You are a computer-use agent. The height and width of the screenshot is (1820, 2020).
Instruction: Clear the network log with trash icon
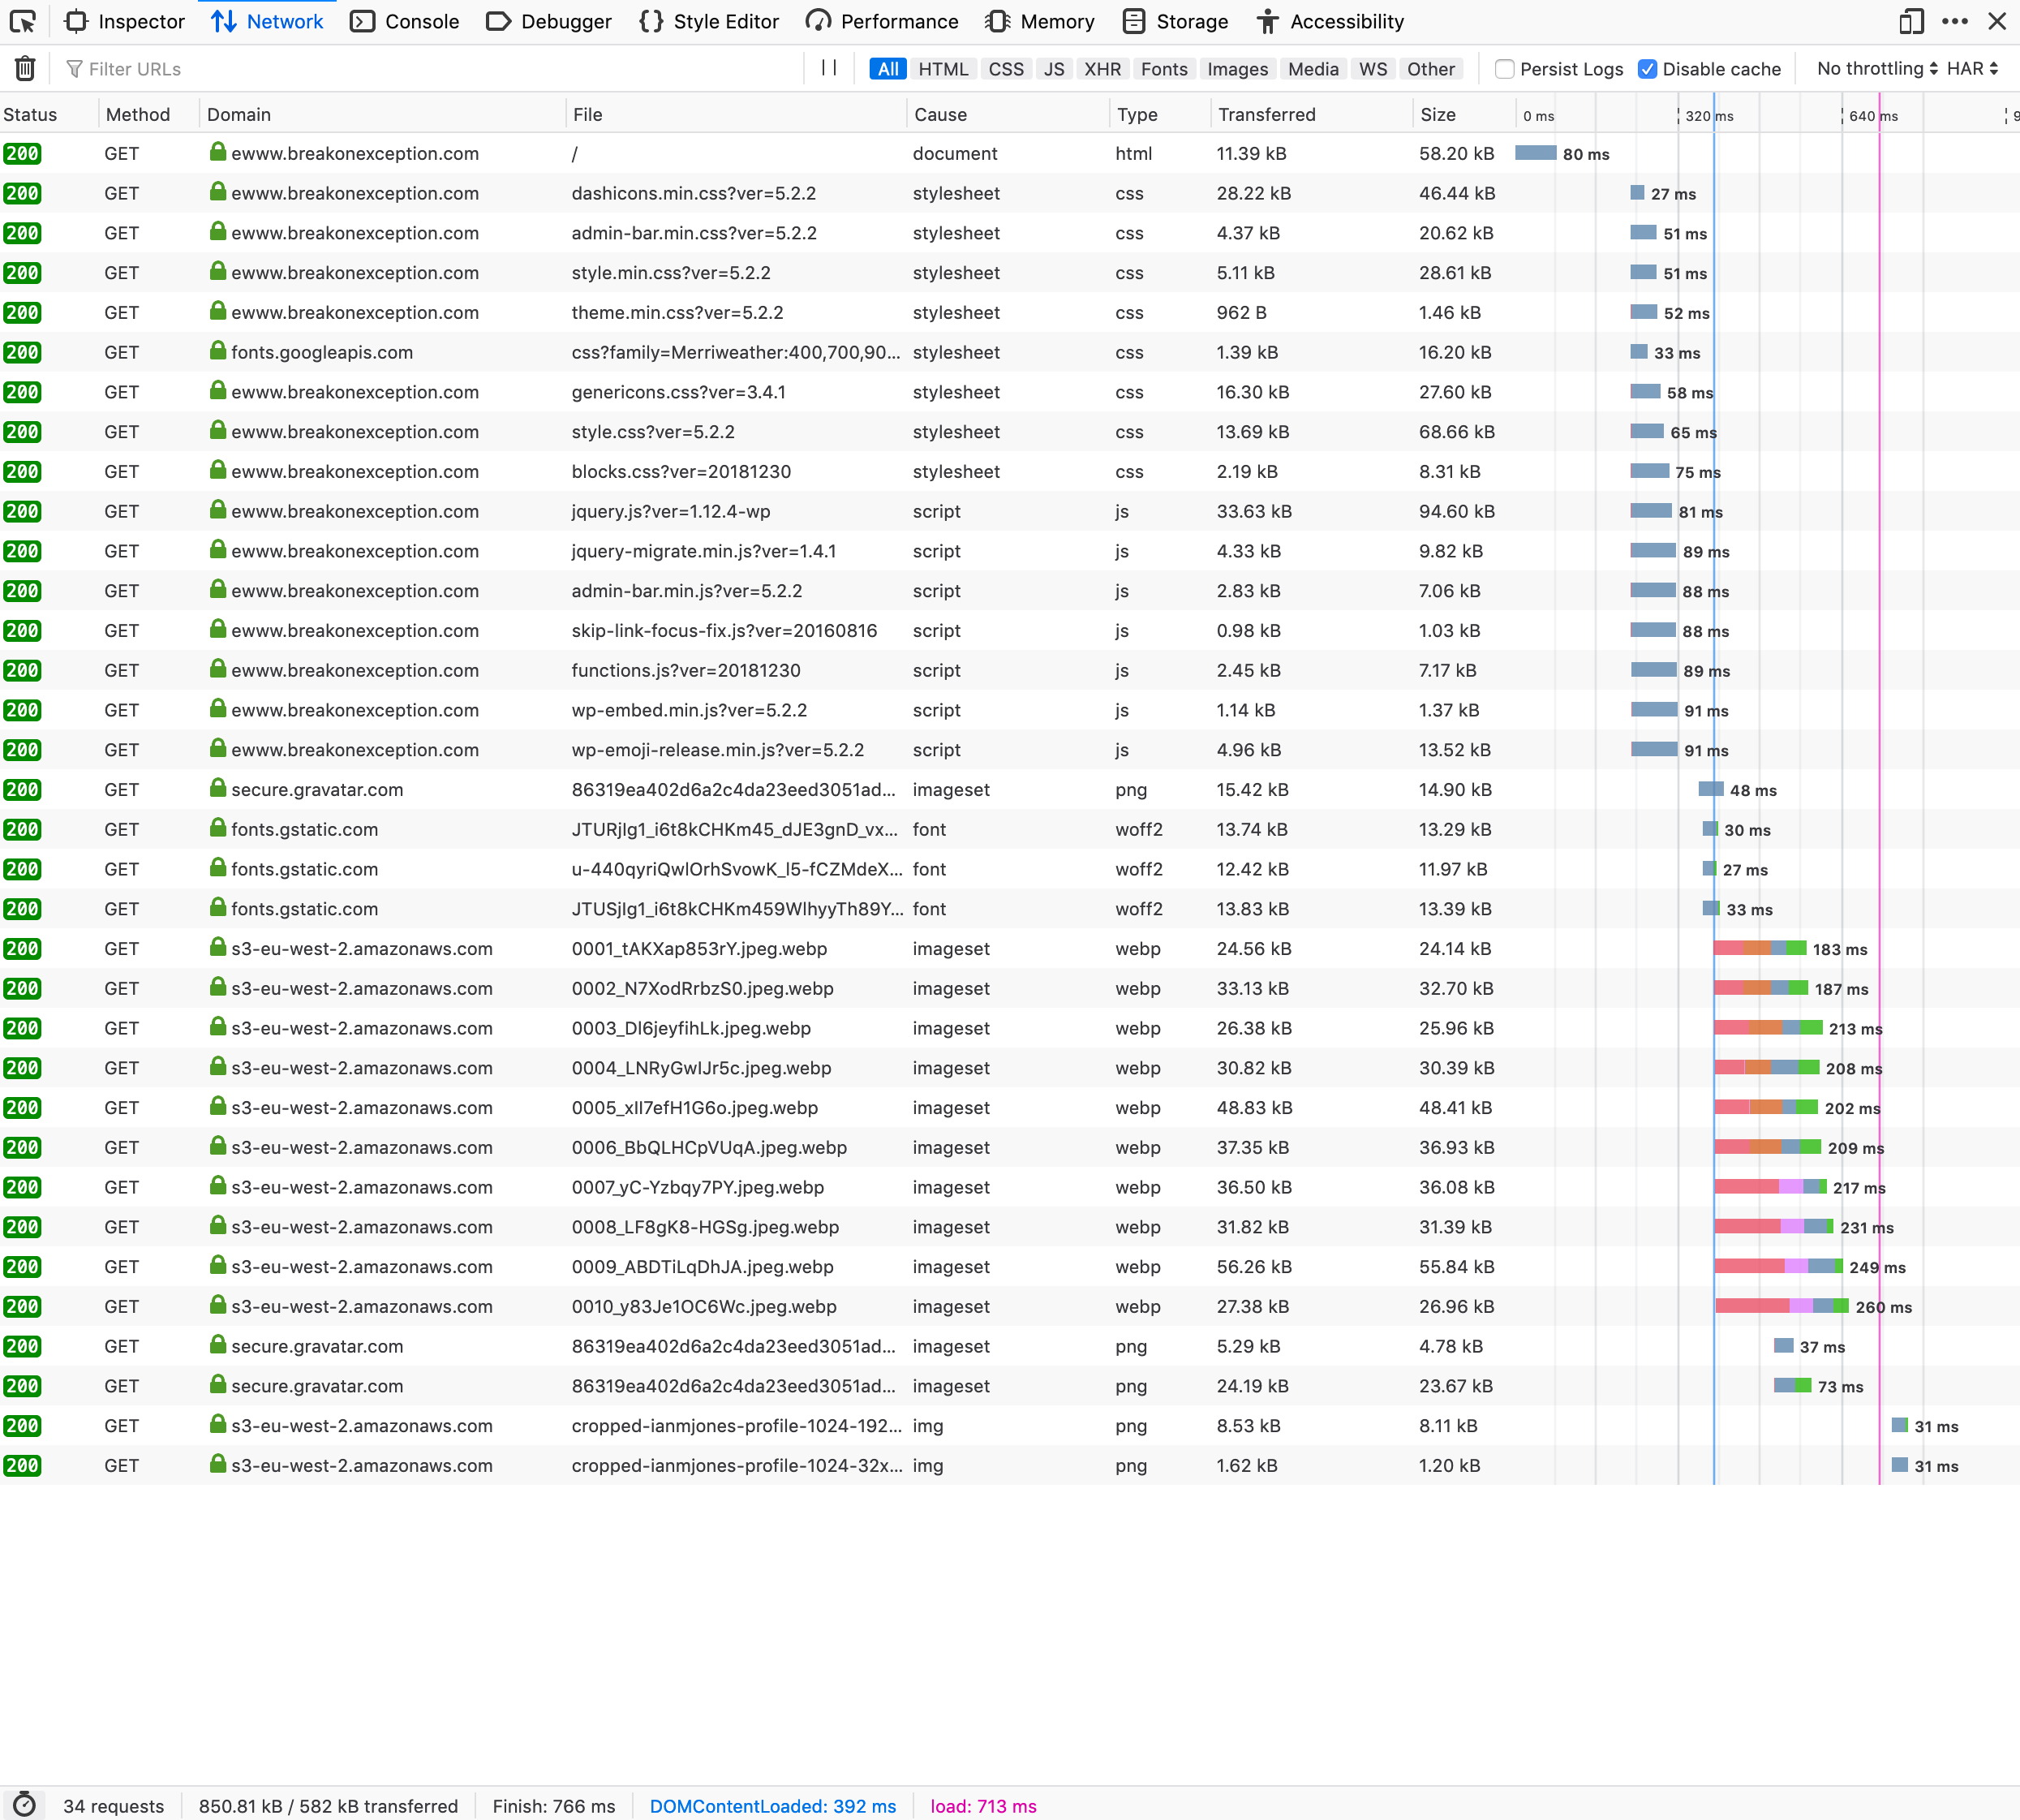click(25, 68)
